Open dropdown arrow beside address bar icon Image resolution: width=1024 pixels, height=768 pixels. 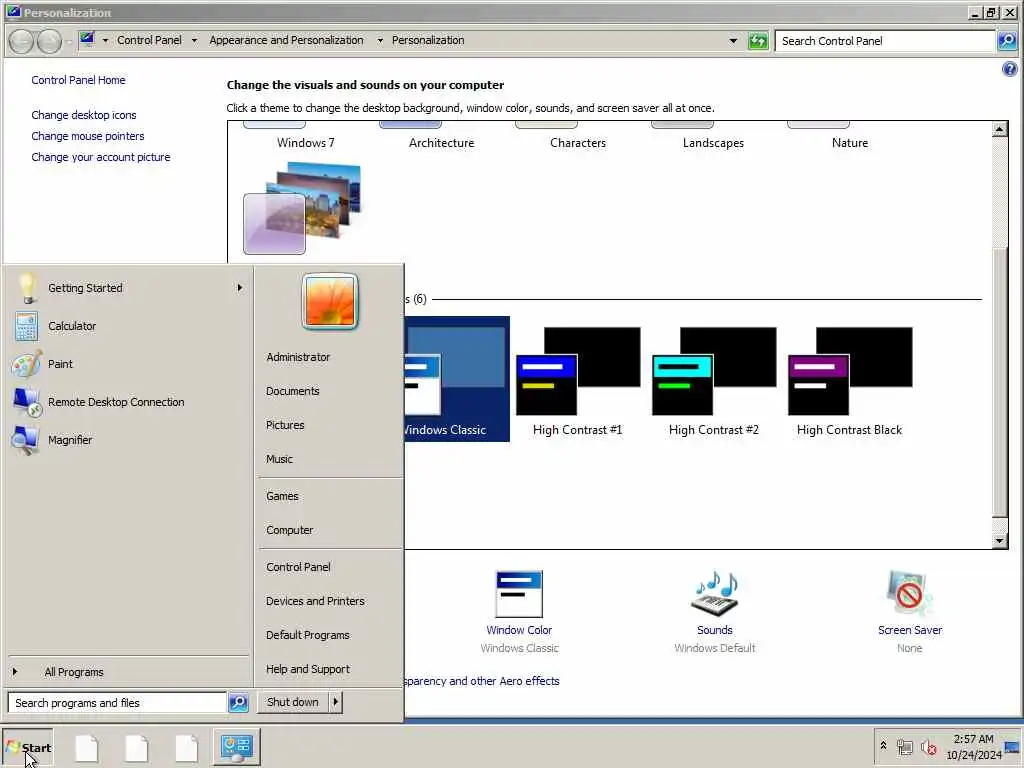click(105, 40)
